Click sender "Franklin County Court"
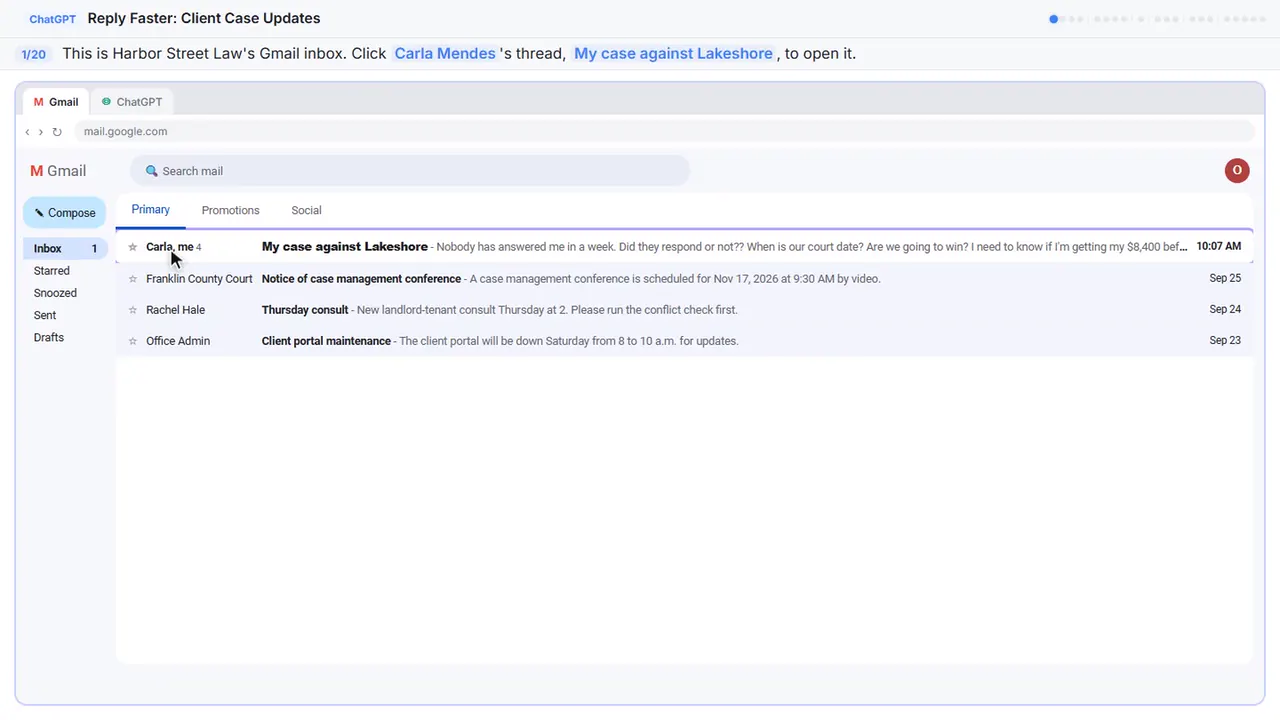 (x=199, y=279)
